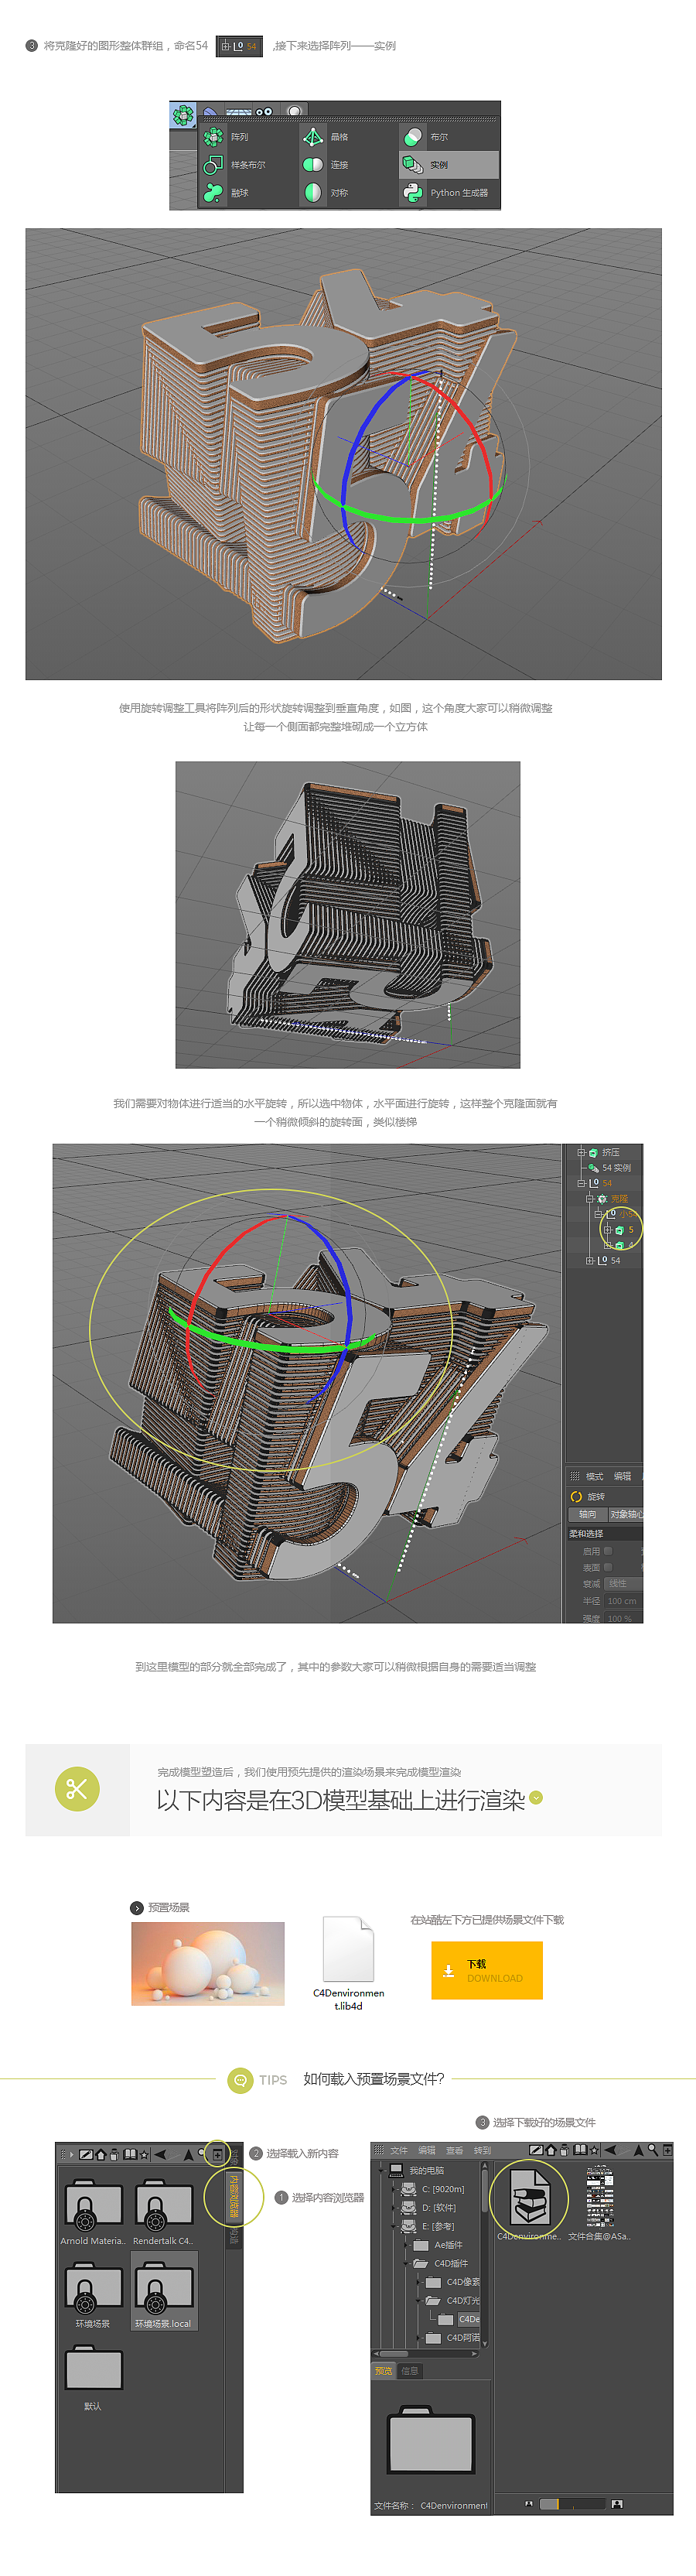This screenshot has height=2576, width=696.
Task: Pick the 布尔 (Boole) generator
Action: (439, 137)
